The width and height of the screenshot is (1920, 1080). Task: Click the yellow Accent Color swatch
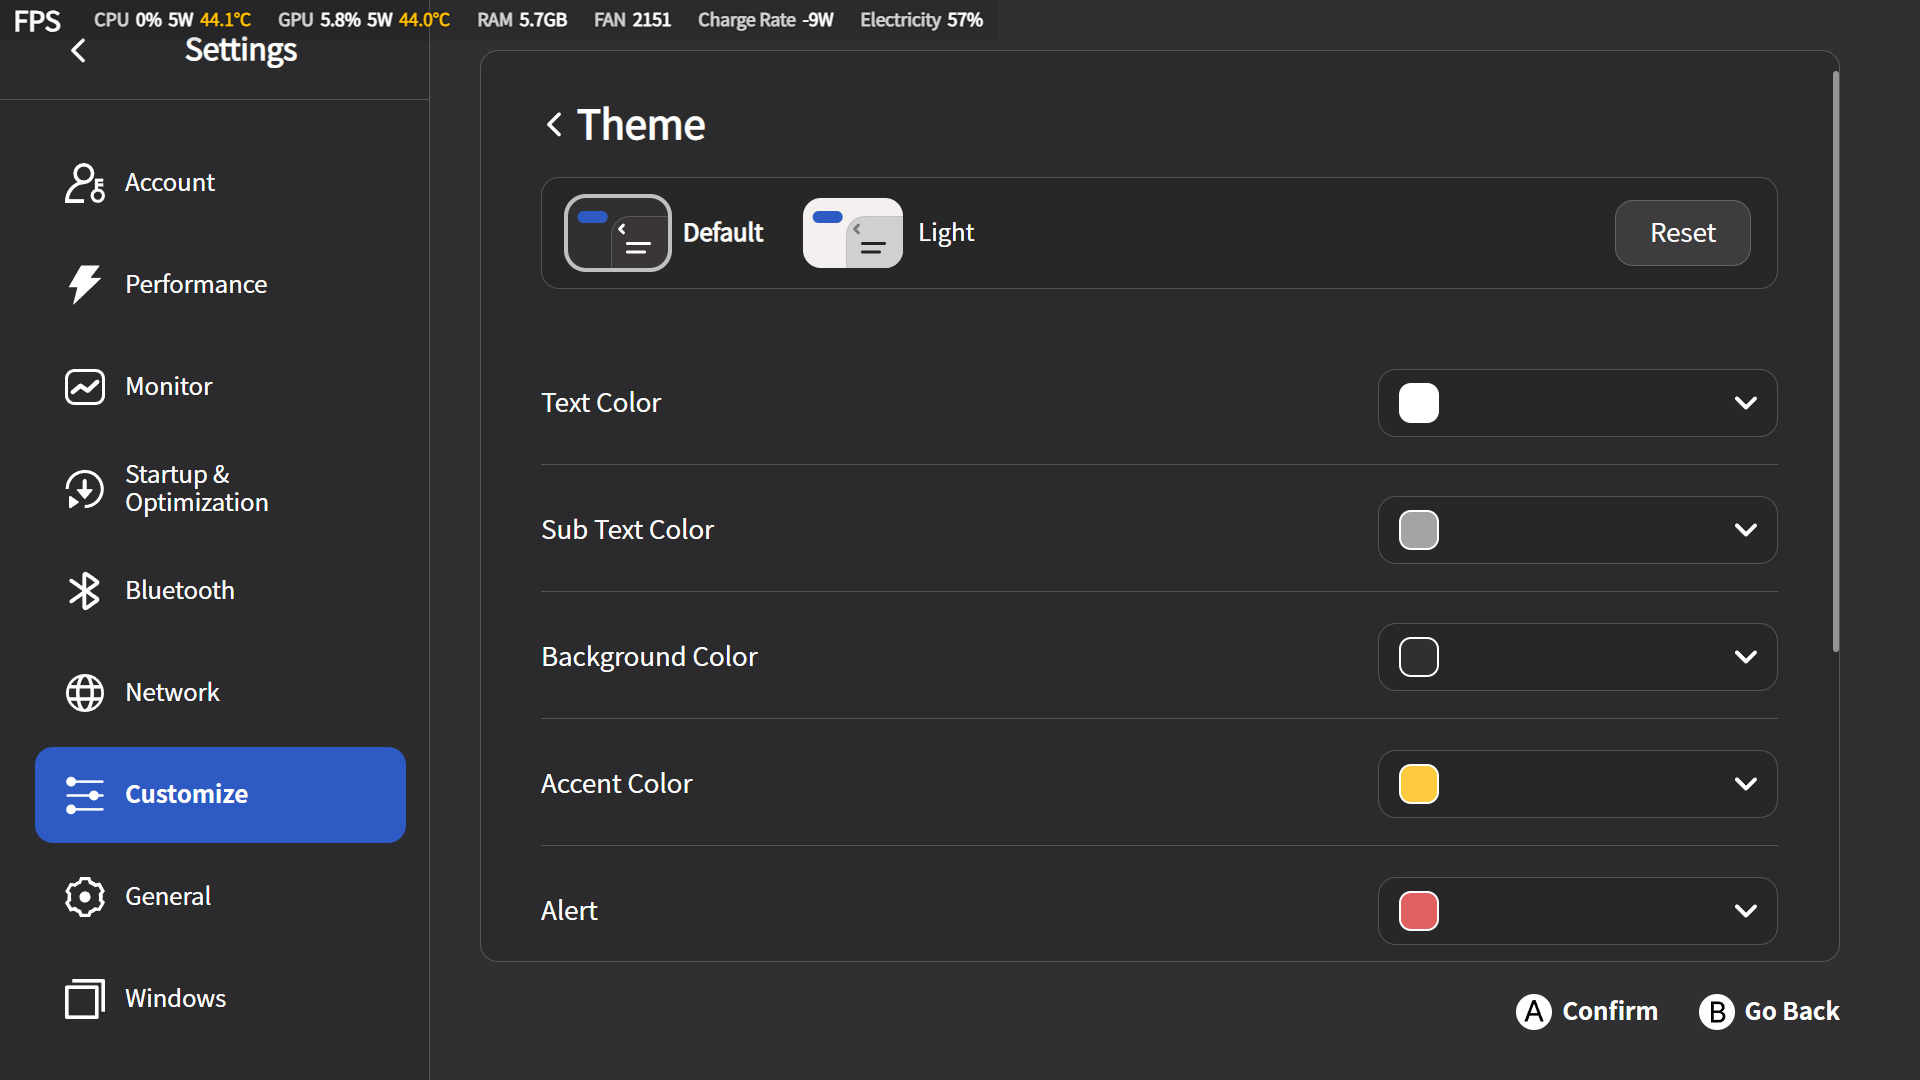click(1418, 784)
